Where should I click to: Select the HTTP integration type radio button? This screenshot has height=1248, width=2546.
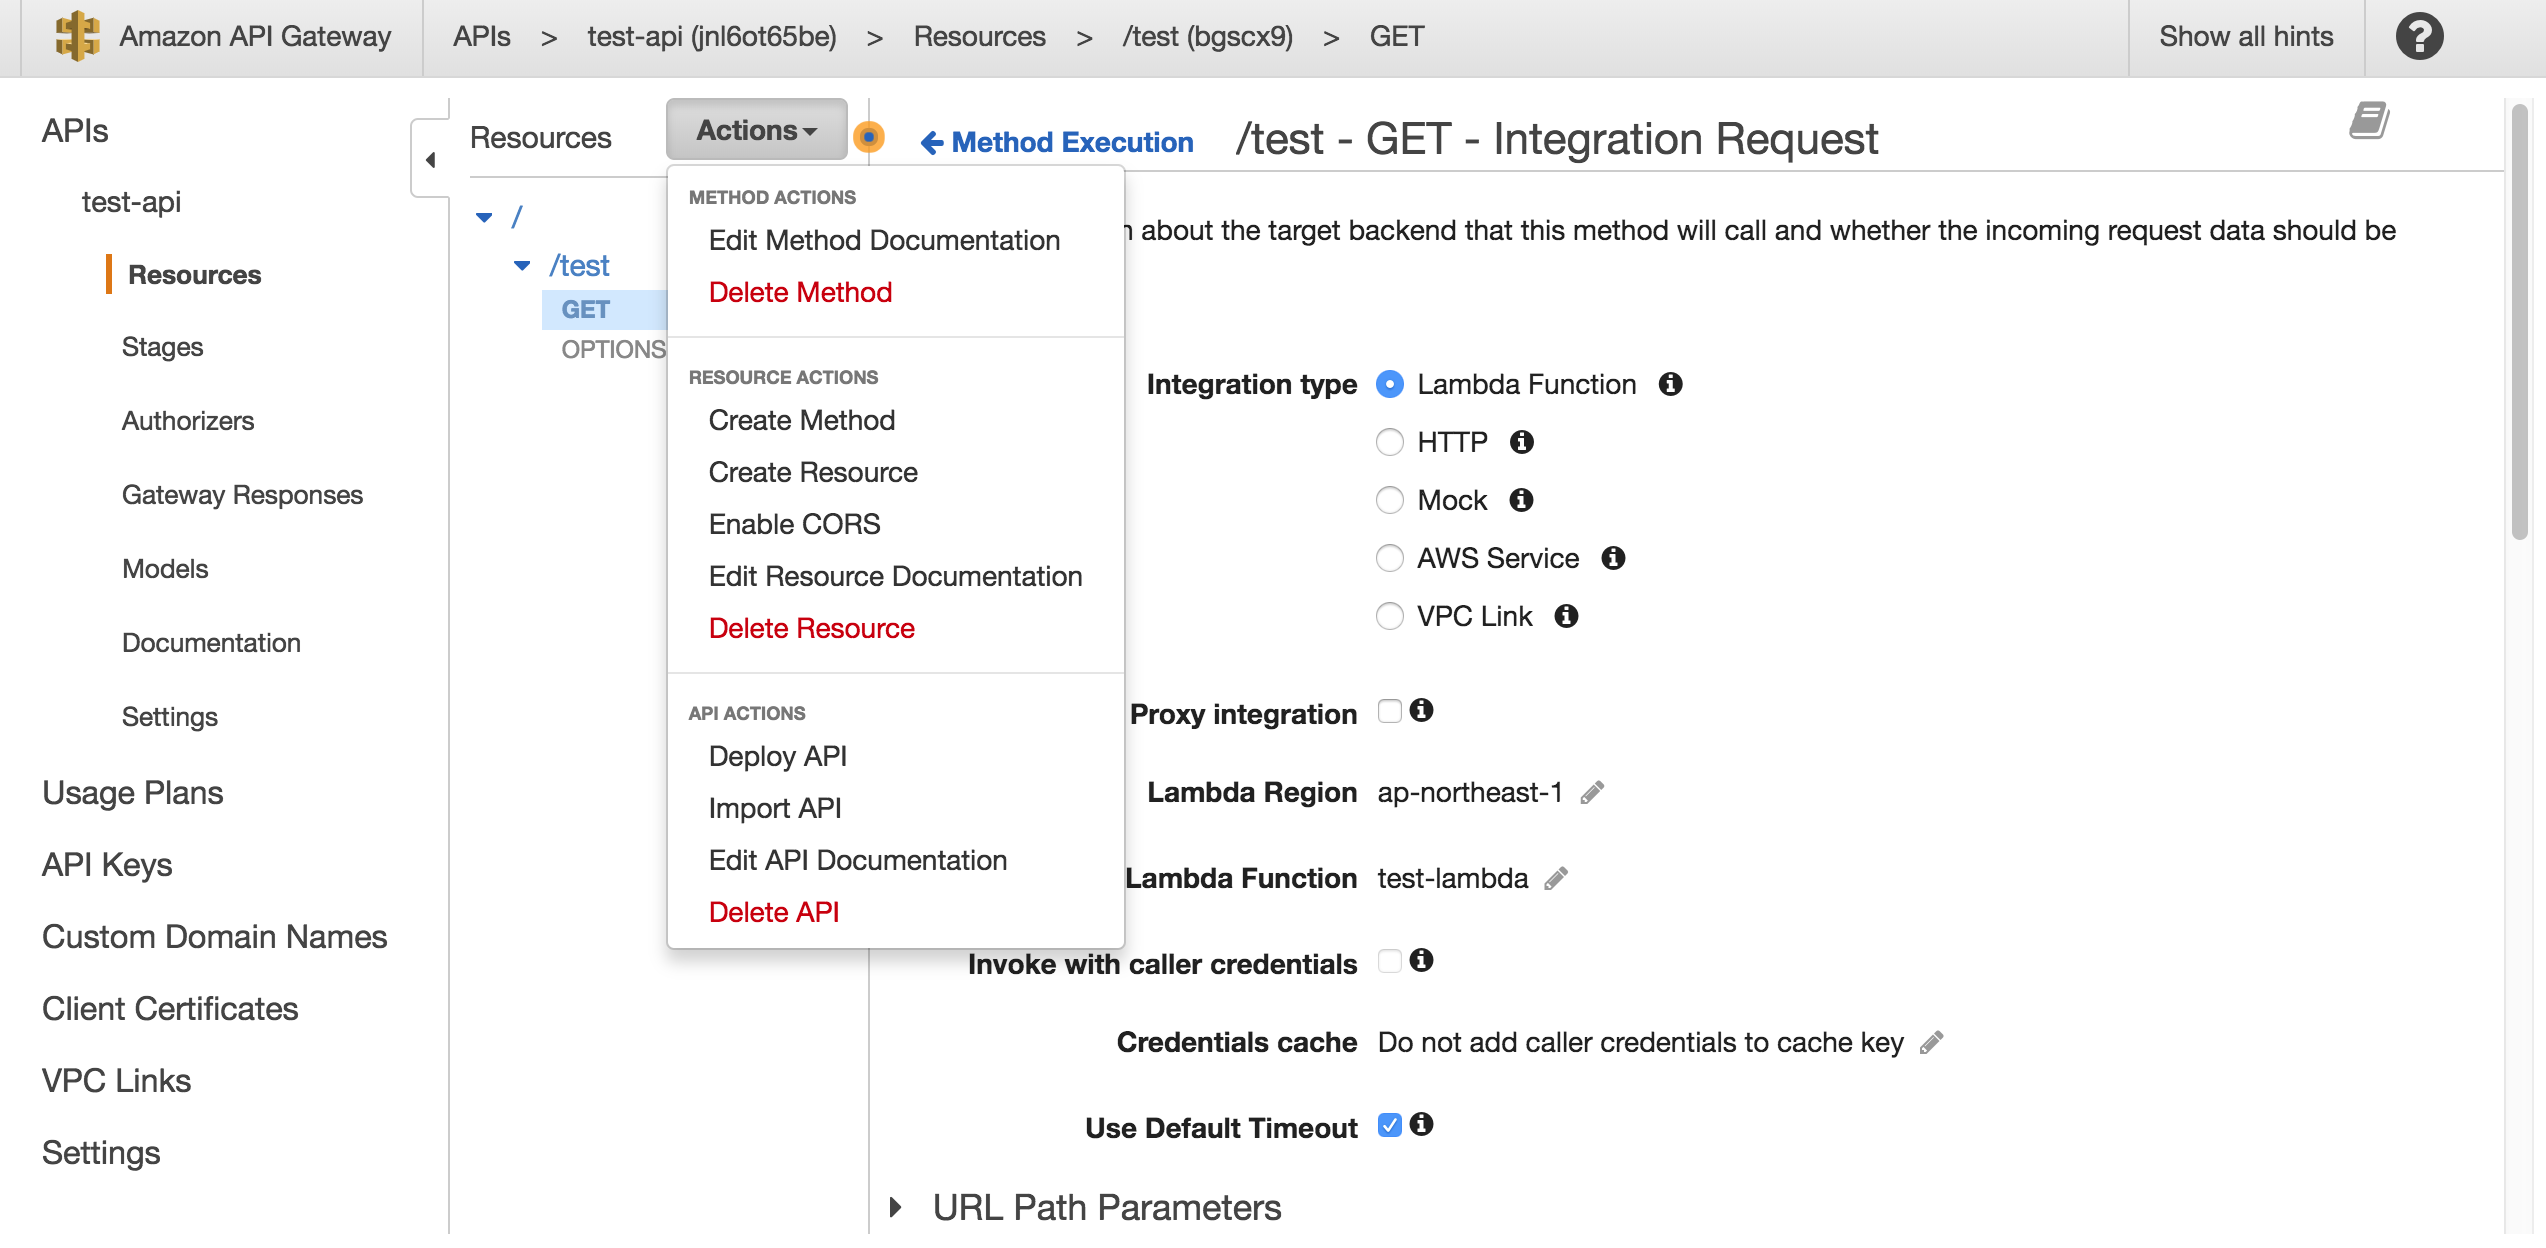tap(1389, 442)
